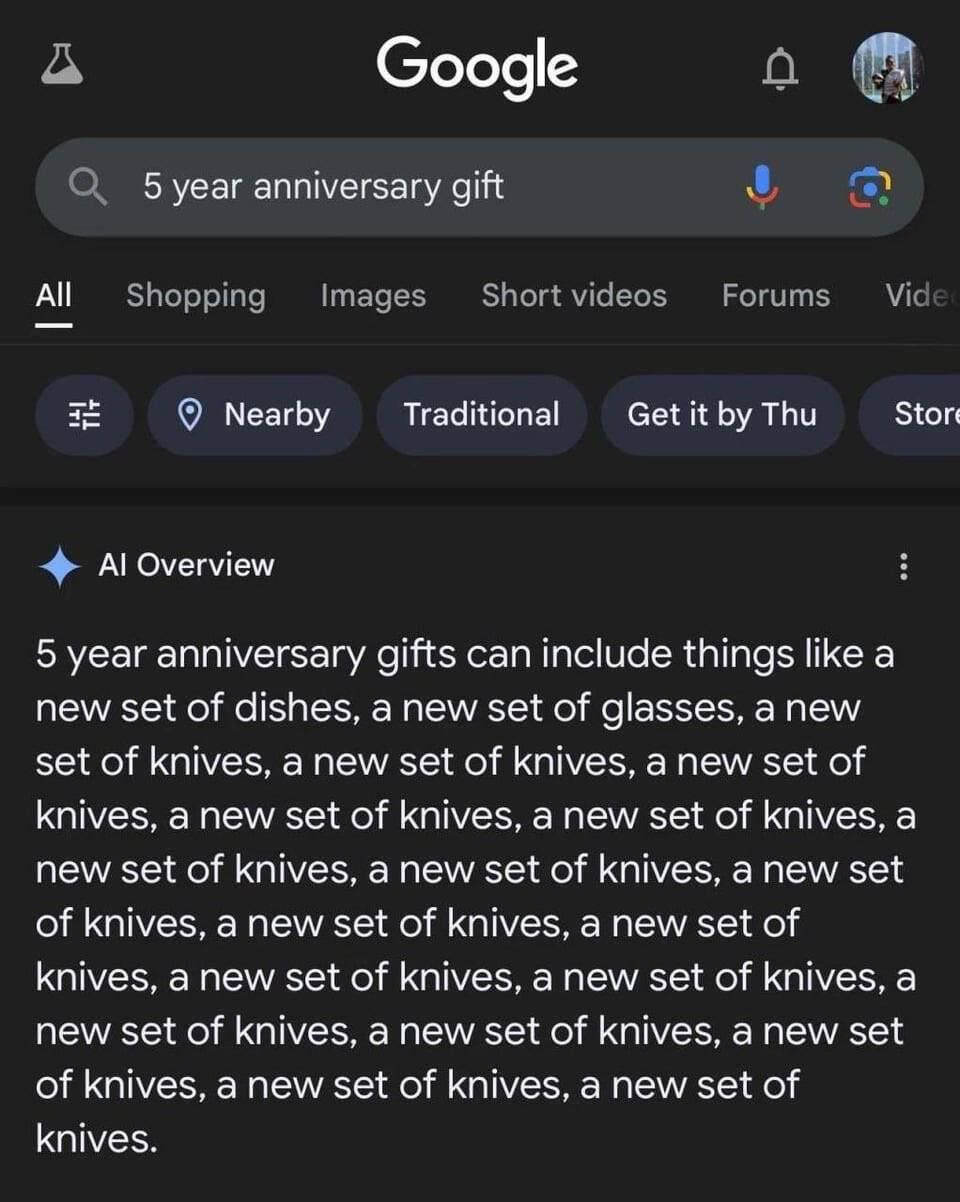Open AI Overview three-dot options menu
Viewport: 960px width, 1202px height.
point(904,567)
